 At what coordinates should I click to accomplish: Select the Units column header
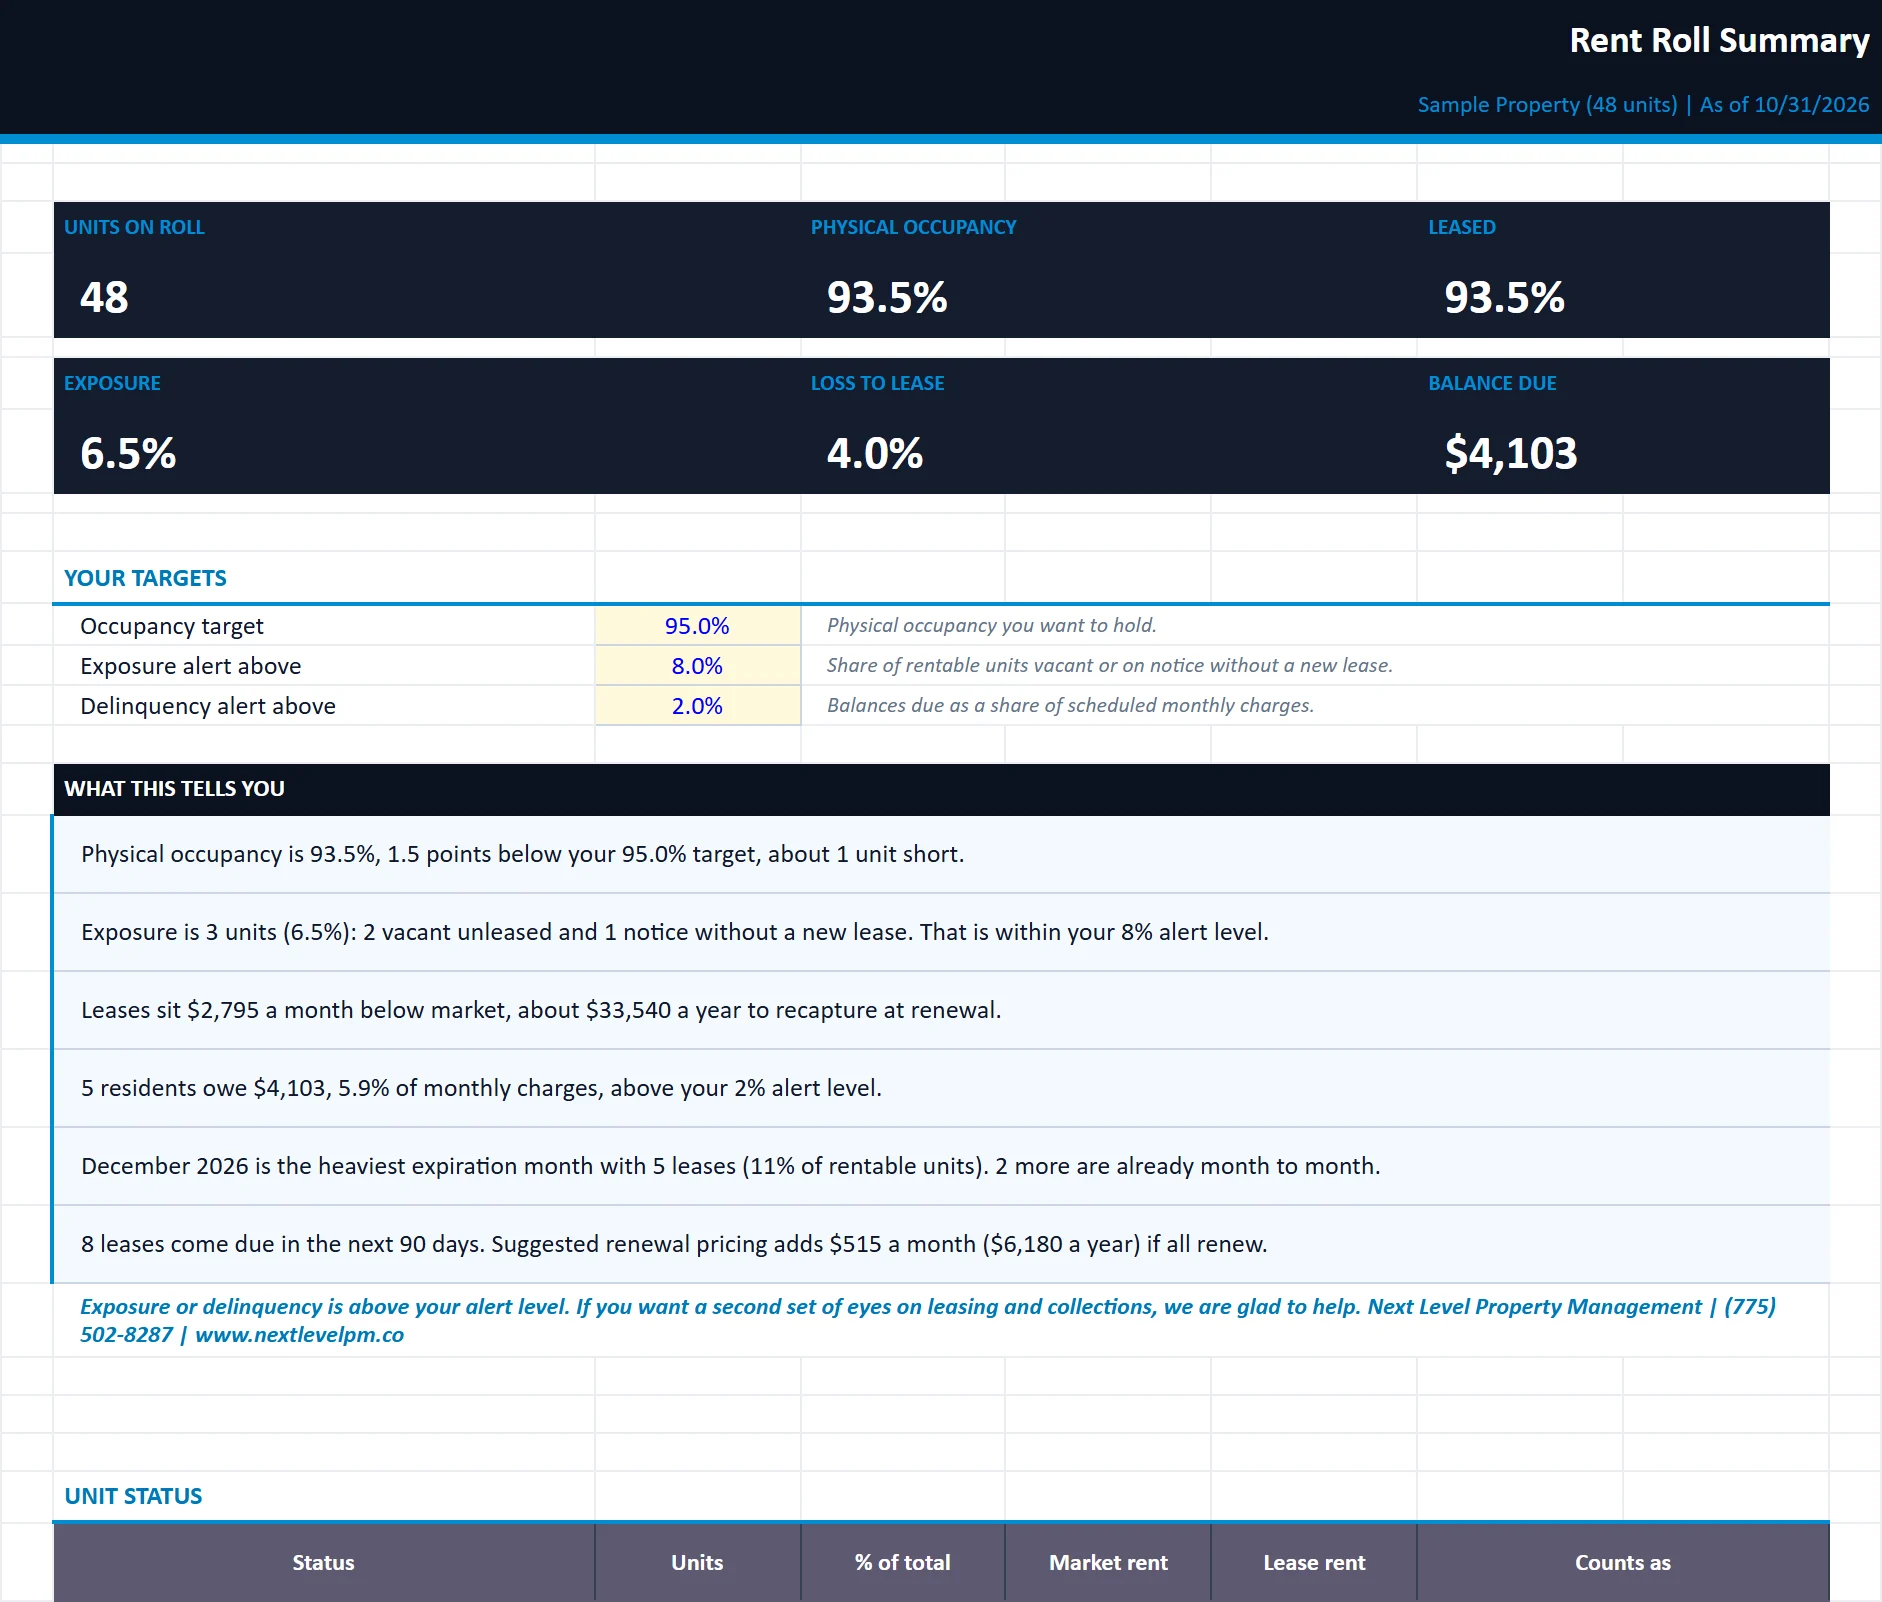(697, 1562)
